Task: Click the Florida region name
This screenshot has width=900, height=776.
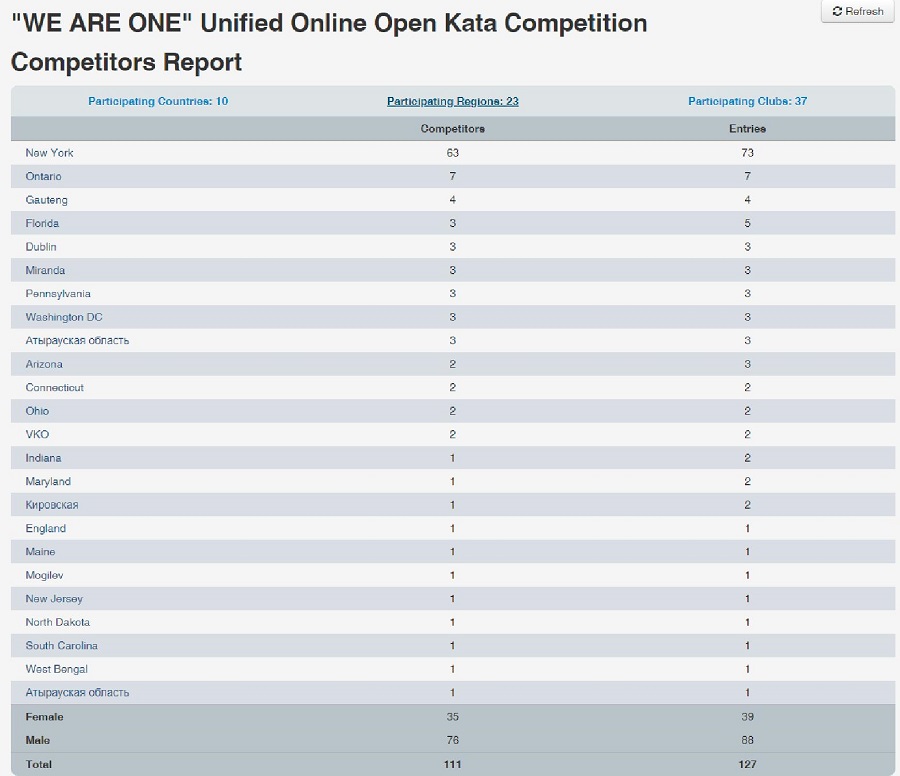Action: coord(42,223)
